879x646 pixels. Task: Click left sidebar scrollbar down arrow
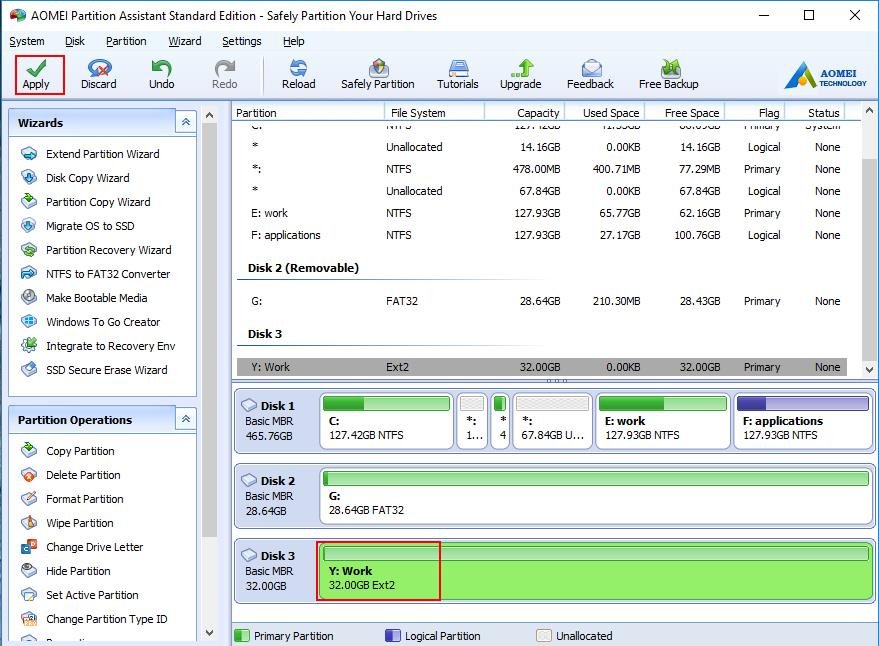pos(209,633)
